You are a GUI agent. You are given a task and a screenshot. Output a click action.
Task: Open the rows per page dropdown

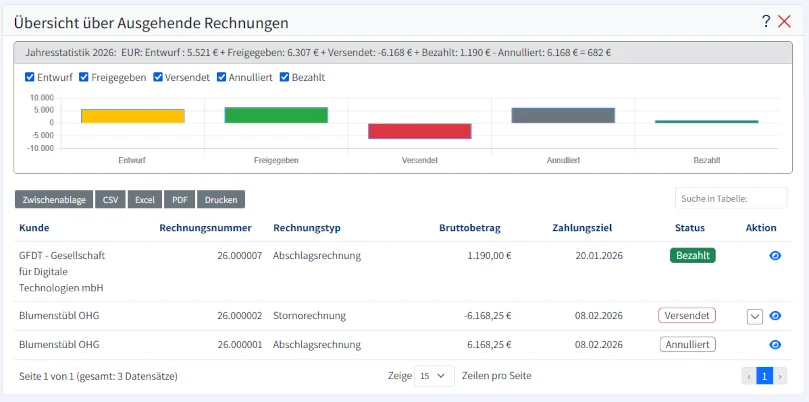[434, 376]
